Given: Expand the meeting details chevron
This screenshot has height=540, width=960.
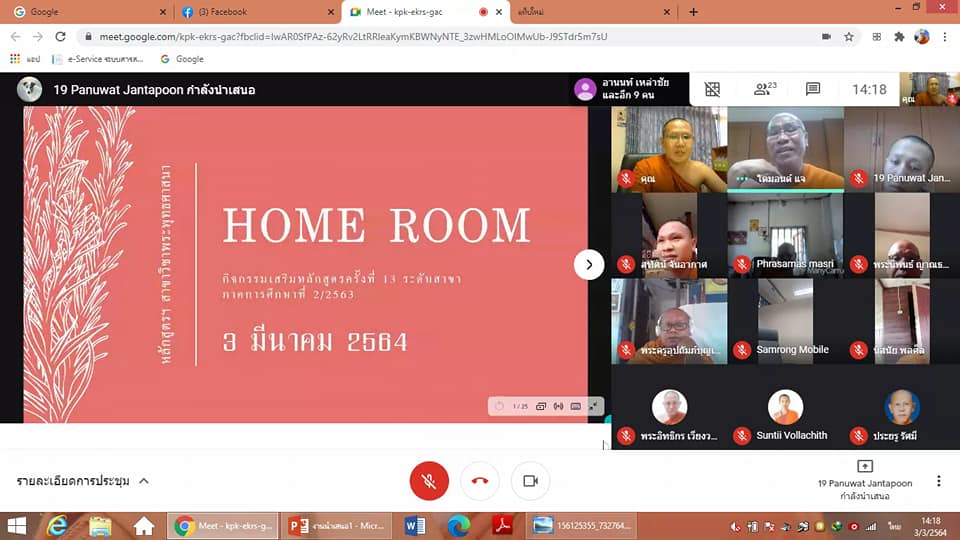Looking at the screenshot, I should pyautogui.click(x=144, y=481).
